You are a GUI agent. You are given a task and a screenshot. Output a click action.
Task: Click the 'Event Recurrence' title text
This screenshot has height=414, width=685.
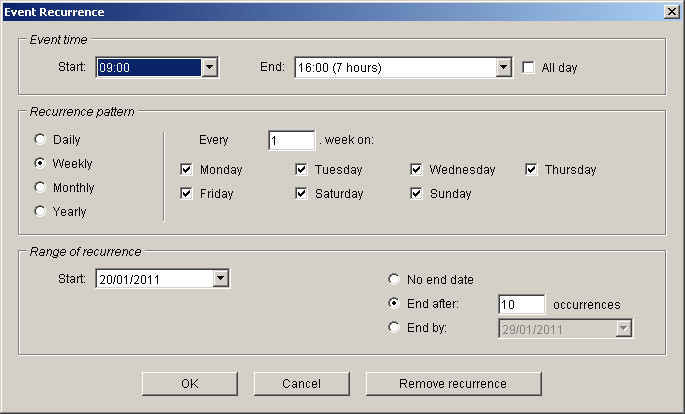tap(54, 12)
